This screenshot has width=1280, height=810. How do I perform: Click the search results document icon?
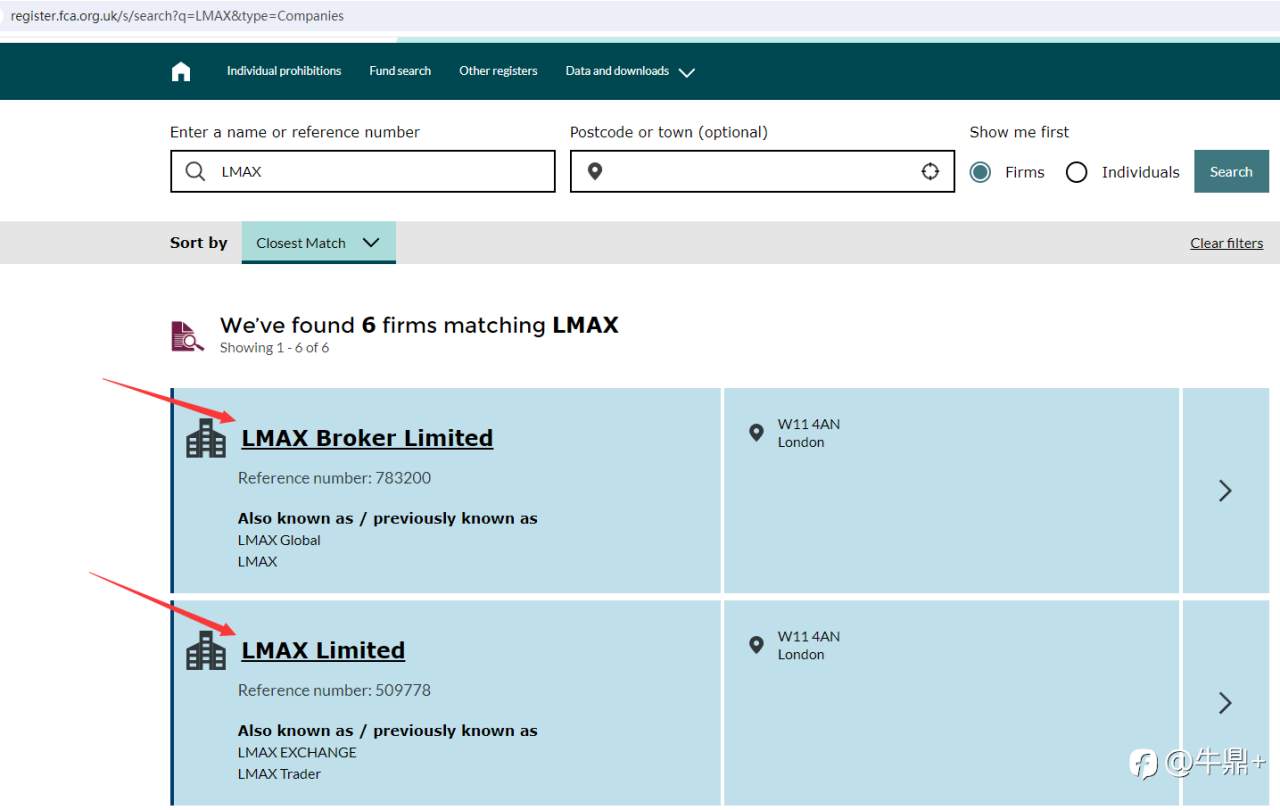[x=187, y=336]
